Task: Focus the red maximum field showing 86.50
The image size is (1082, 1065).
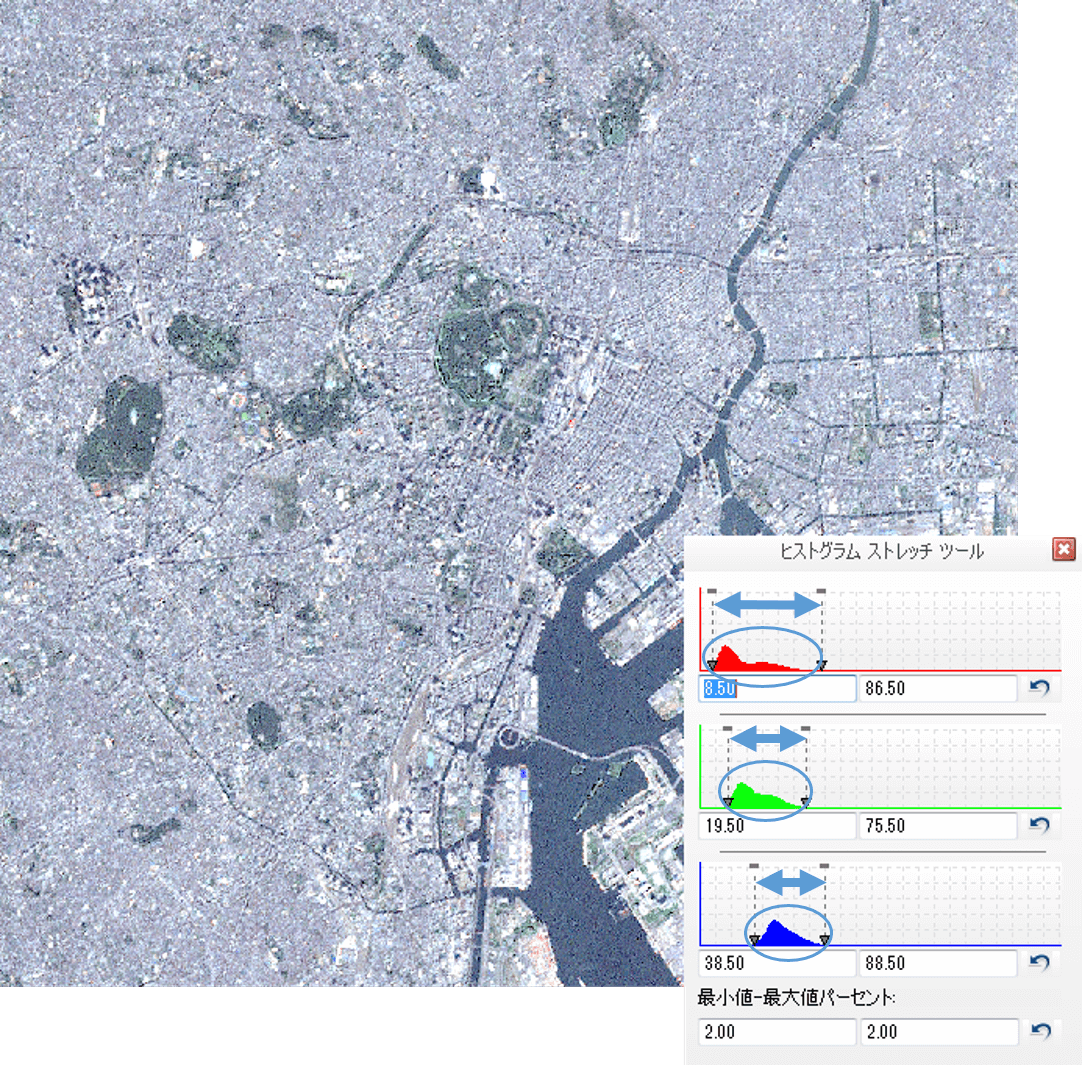Action: coord(938,689)
